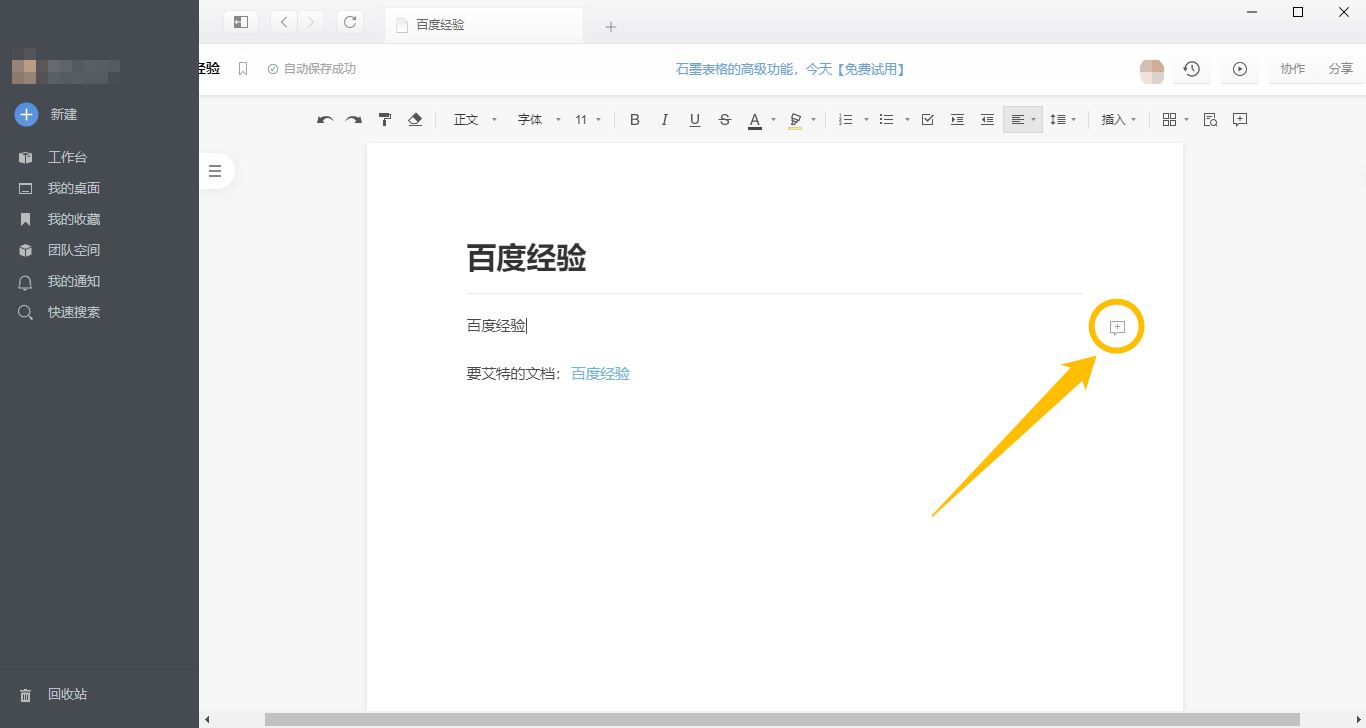Viewport: 1366px width, 728px height.
Task: Open bulleted list style dropdown arrow
Action: pyautogui.click(x=907, y=120)
